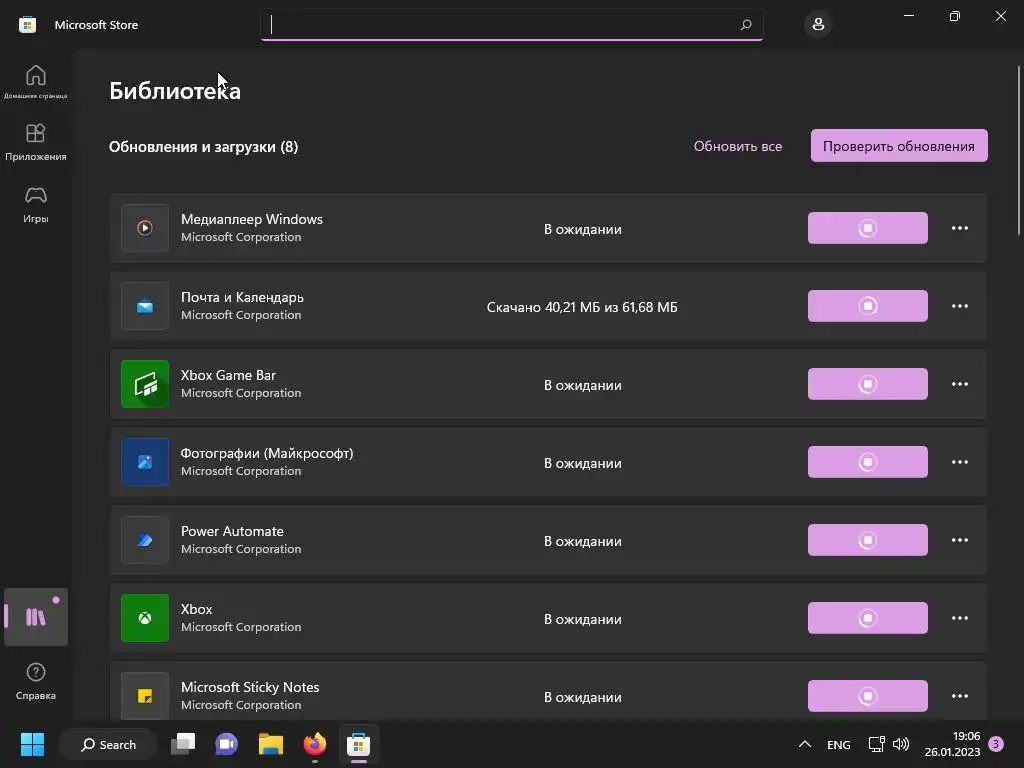The image size is (1024, 768).
Task: Click Скачано 40,21 МБ из 61,68 МБ status
Action: pos(582,307)
